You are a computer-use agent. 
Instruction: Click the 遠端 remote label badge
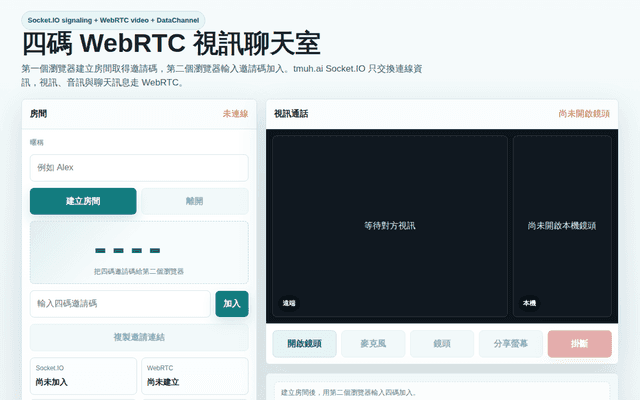[289, 303]
